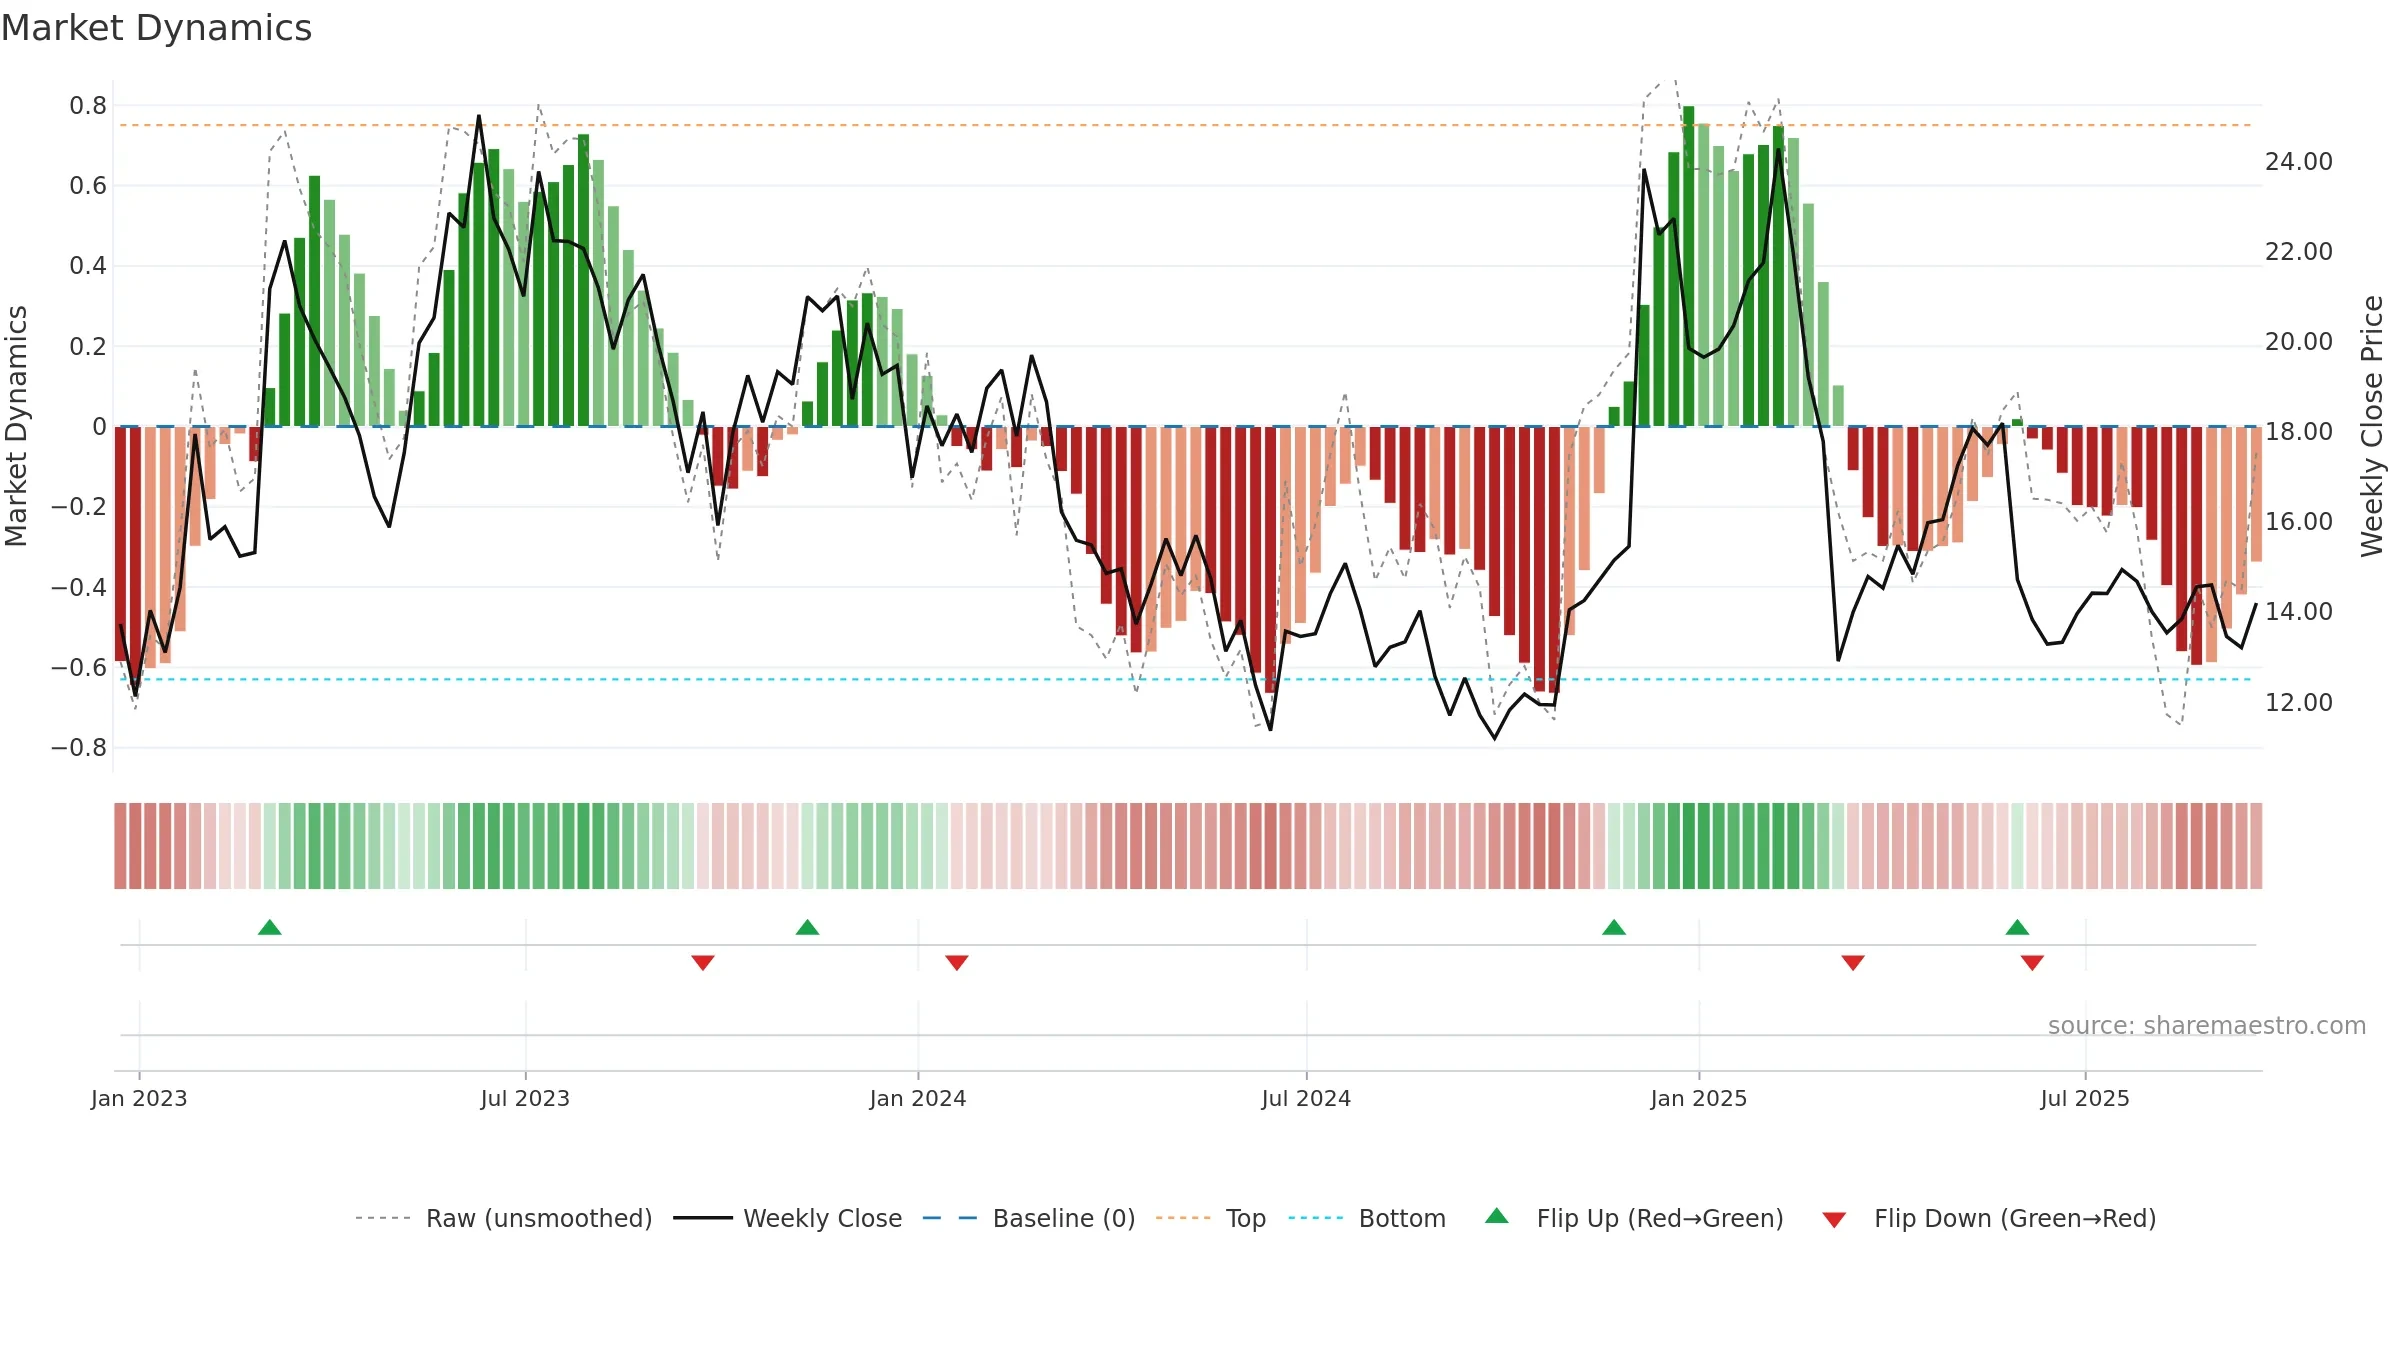
Task: Click the 12.00 price axis label
Action: coord(2299,703)
